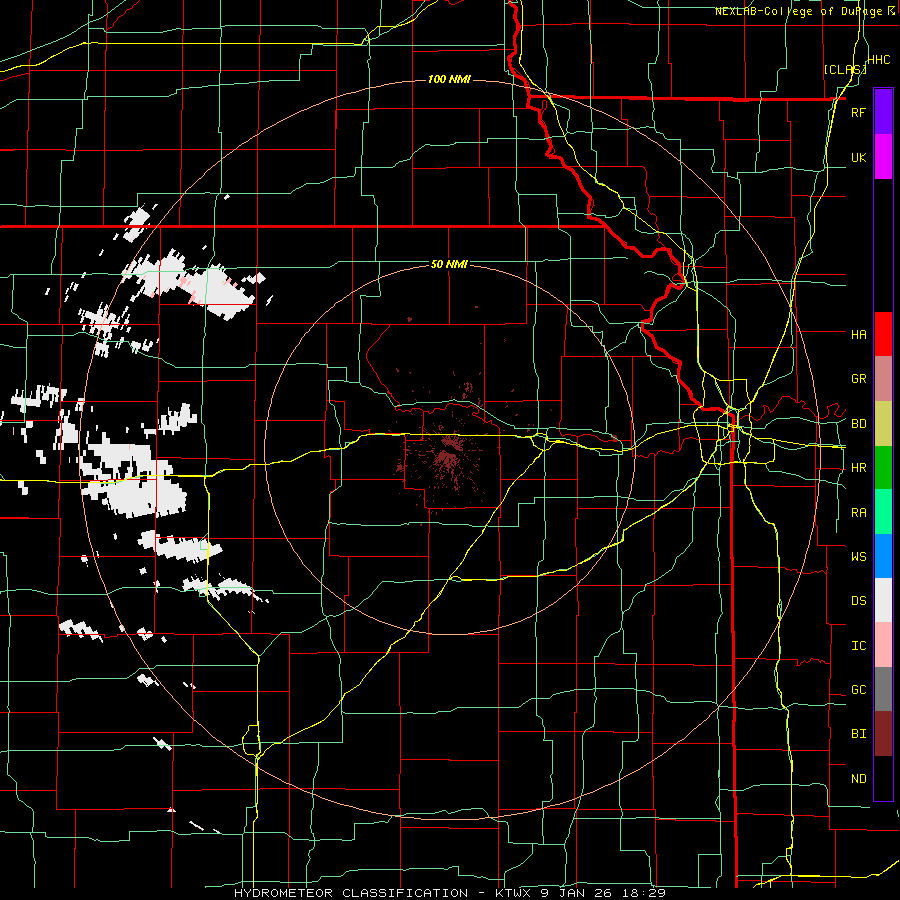
Task: Click the IC legend label
Action: point(858,646)
